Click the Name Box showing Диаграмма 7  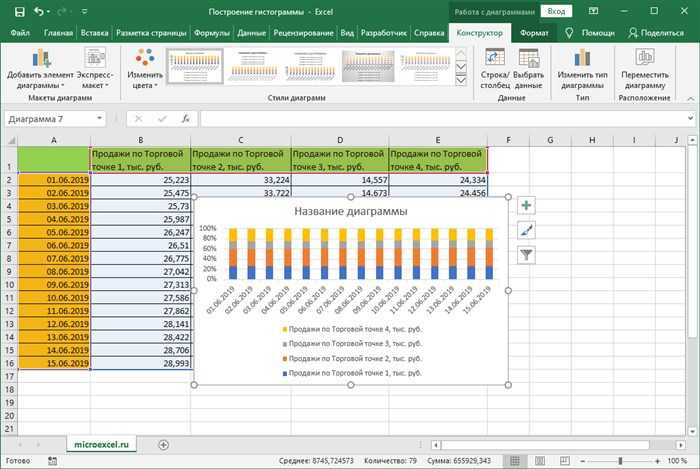coord(50,119)
